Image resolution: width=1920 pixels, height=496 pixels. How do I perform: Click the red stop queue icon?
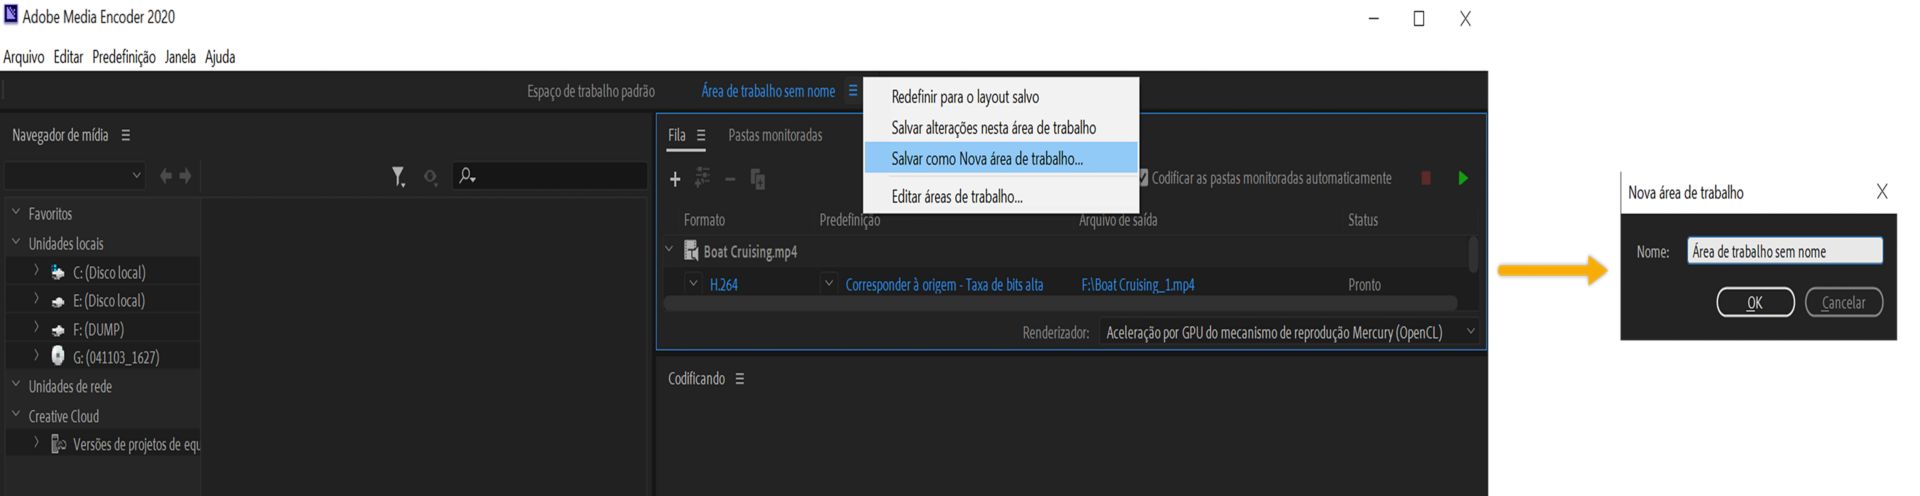tap(1426, 178)
